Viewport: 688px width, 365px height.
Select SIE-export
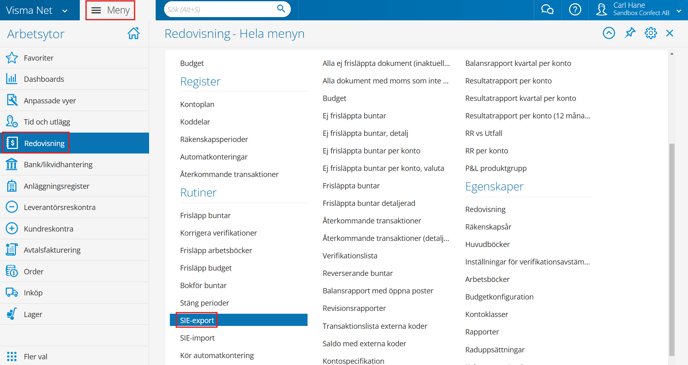pos(239,320)
